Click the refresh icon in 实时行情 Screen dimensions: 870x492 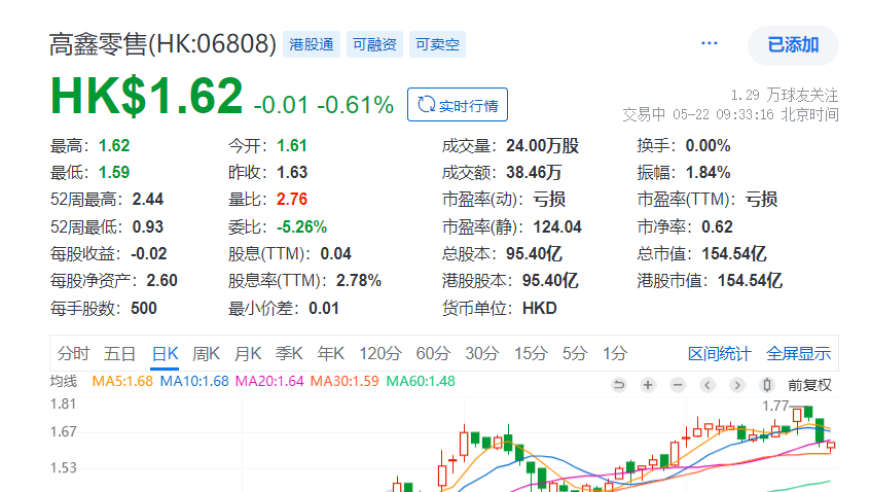[425, 104]
